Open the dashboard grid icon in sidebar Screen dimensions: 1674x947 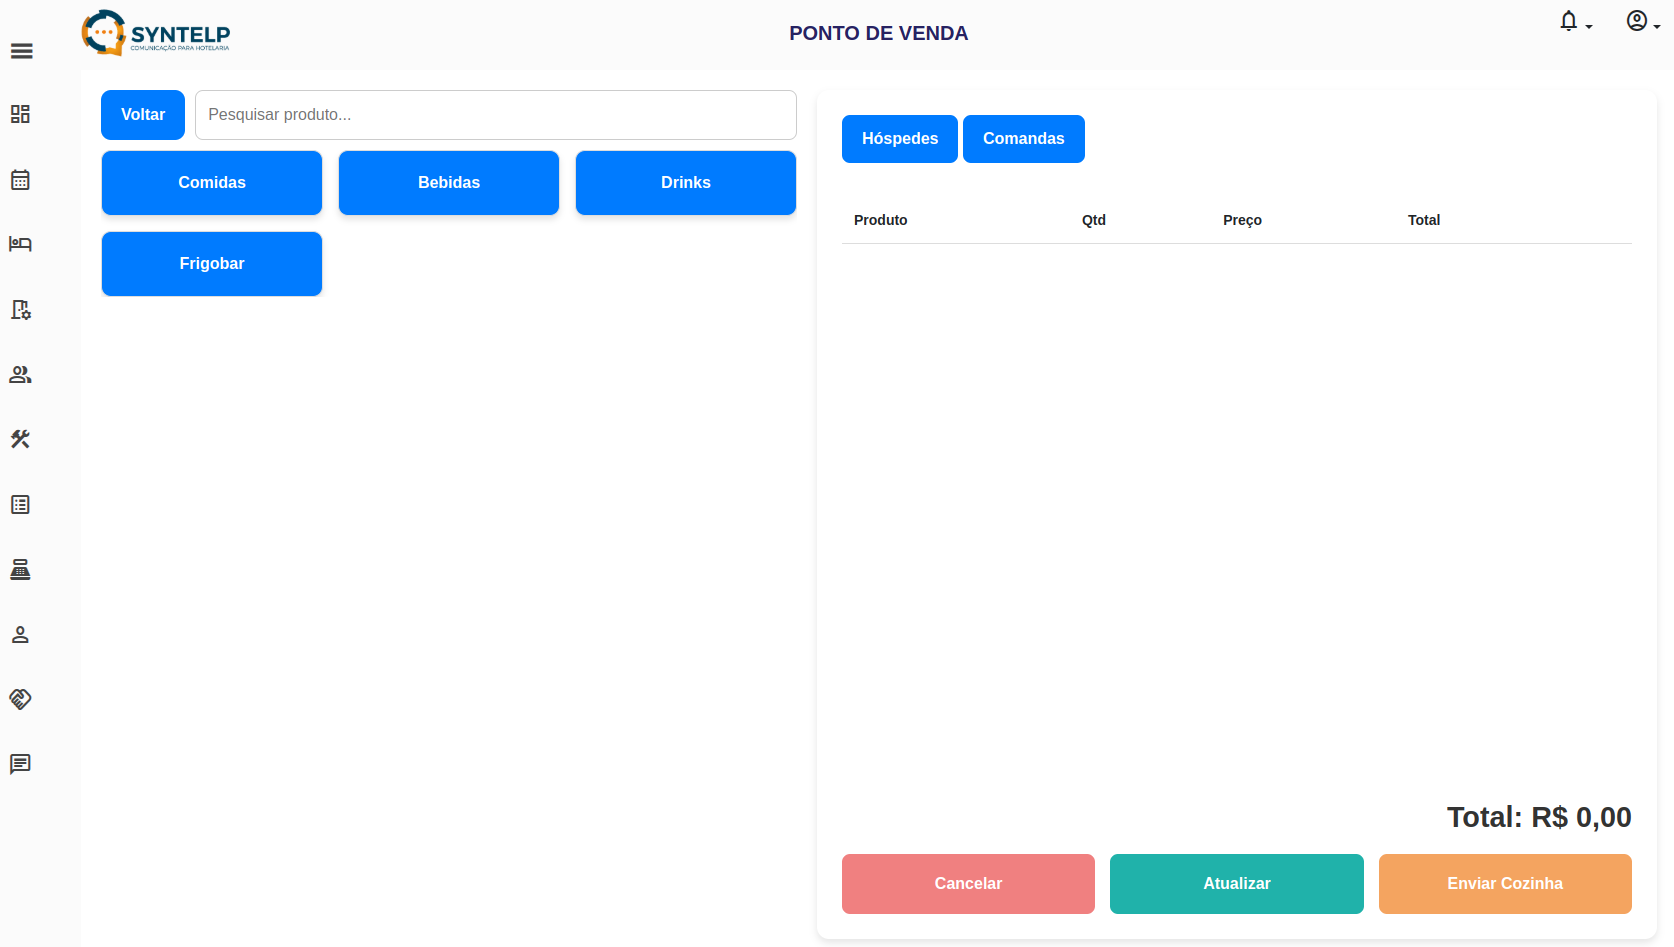pos(20,114)
